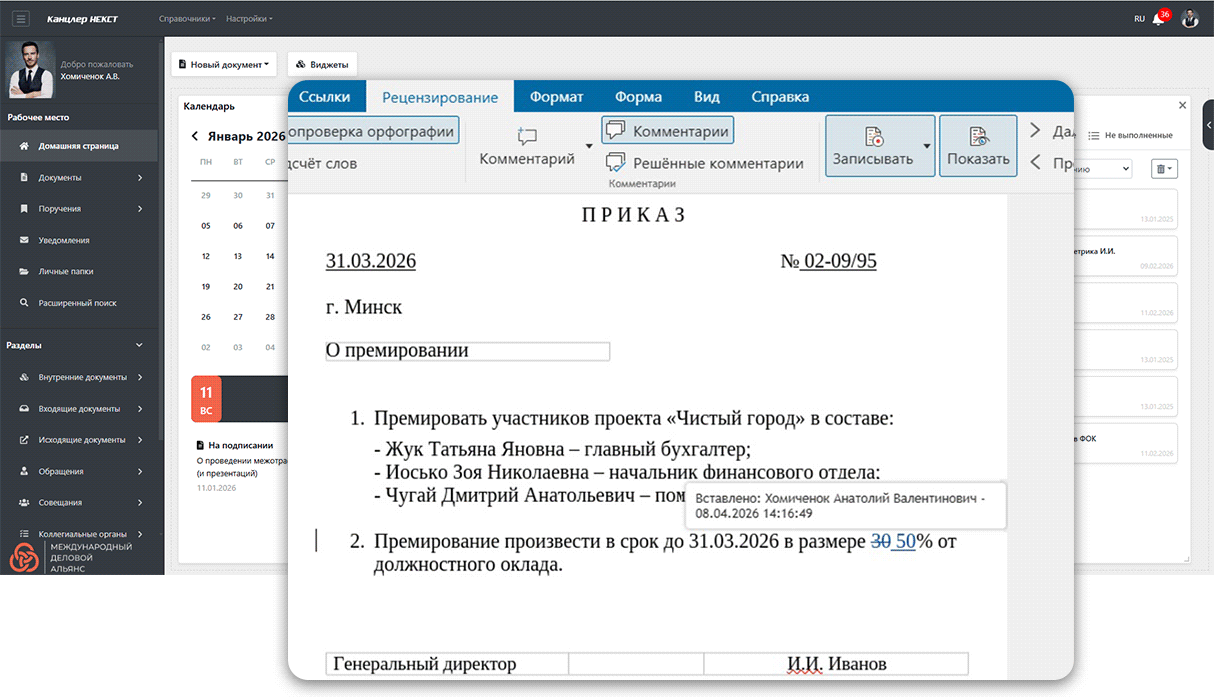Screen dimensions: 1214x697
Task: Open the Новый документ dropdown
Action: tap(224, 65)
